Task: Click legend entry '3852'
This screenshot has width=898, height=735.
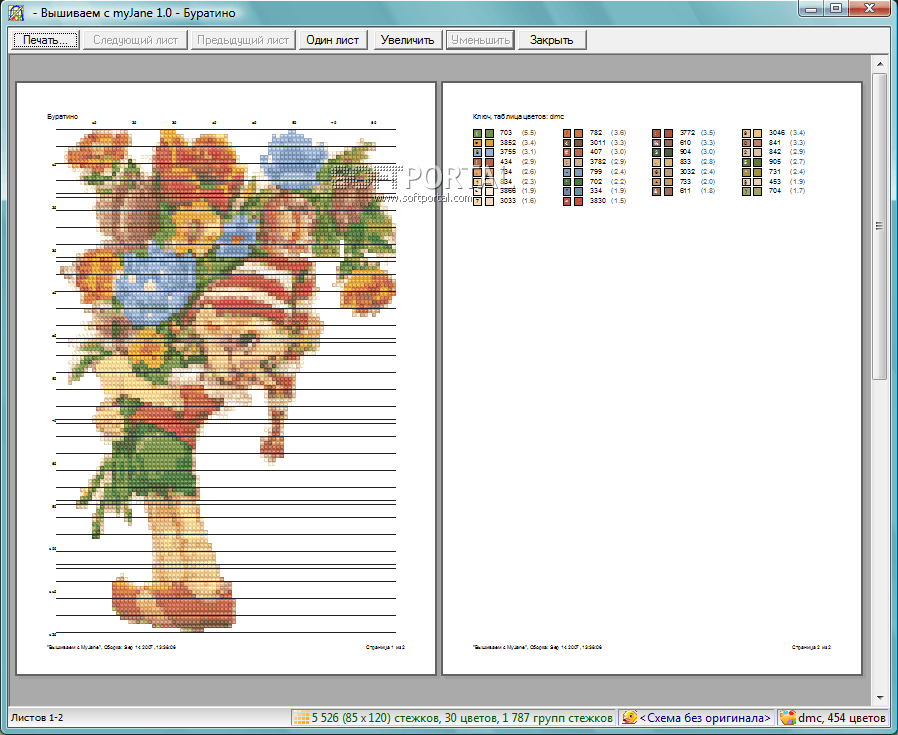Action: pyautogui.click(x=507, y=143)
